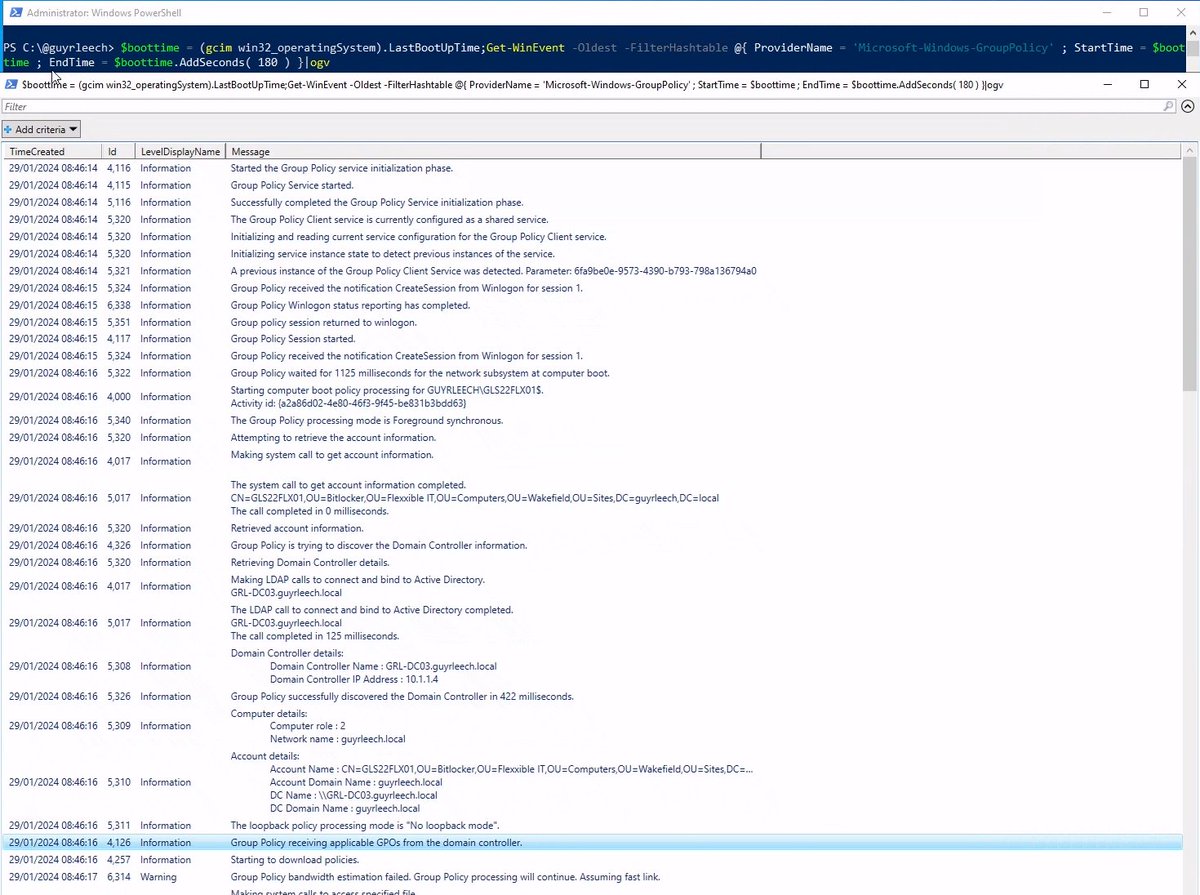Select row 'Group Policy successfully discovered the Domain Controller'

point(591,696)
